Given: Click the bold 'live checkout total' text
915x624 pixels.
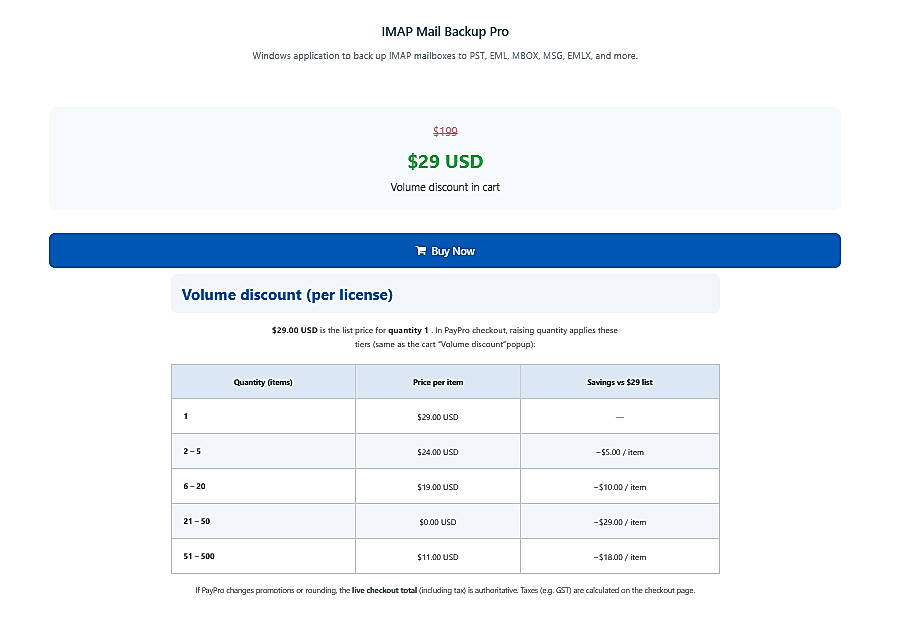Looking at the screenshot, I should pyautogui.click(x=385, y=590).
